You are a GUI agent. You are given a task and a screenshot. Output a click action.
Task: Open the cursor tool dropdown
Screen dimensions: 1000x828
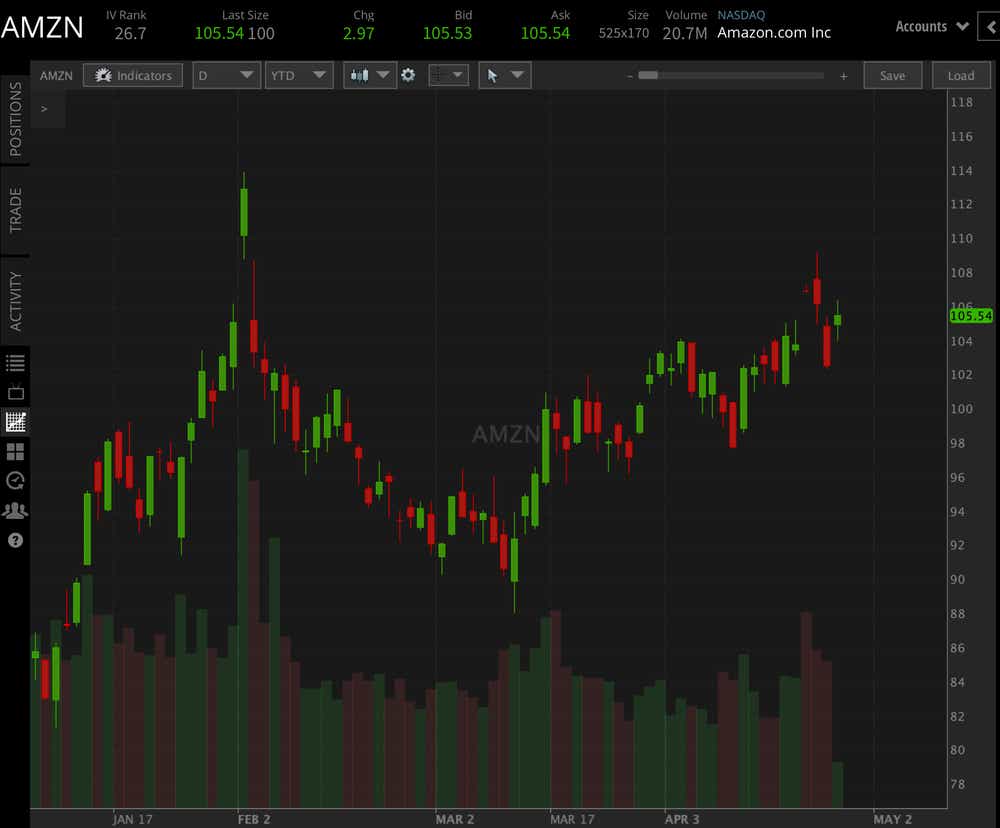tap(505, 75)
